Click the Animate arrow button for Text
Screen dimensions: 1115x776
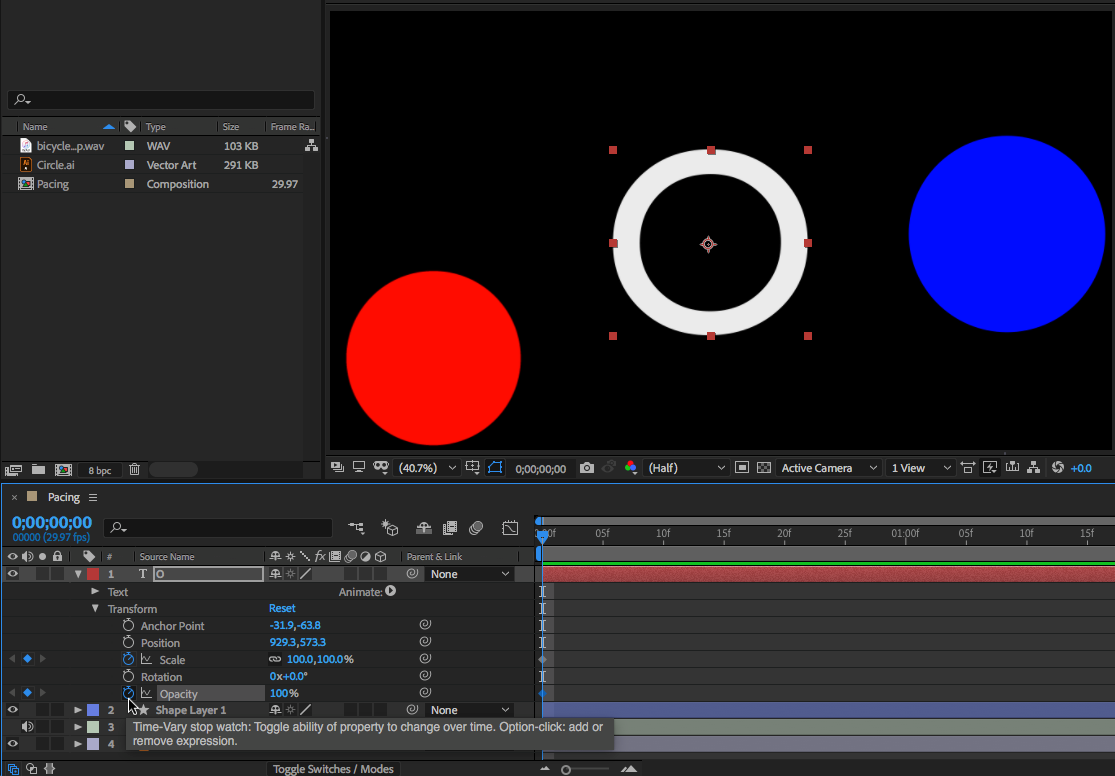(391, 591)
